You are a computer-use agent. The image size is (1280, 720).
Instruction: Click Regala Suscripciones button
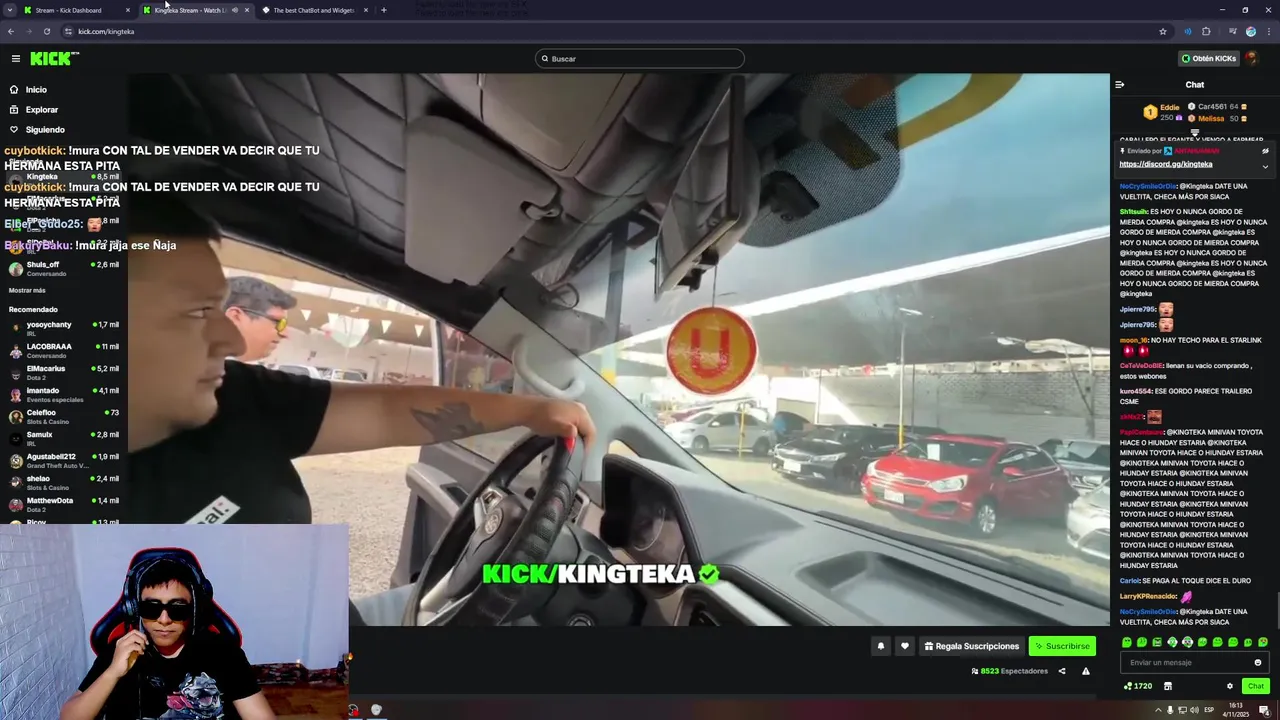point(971,646)
